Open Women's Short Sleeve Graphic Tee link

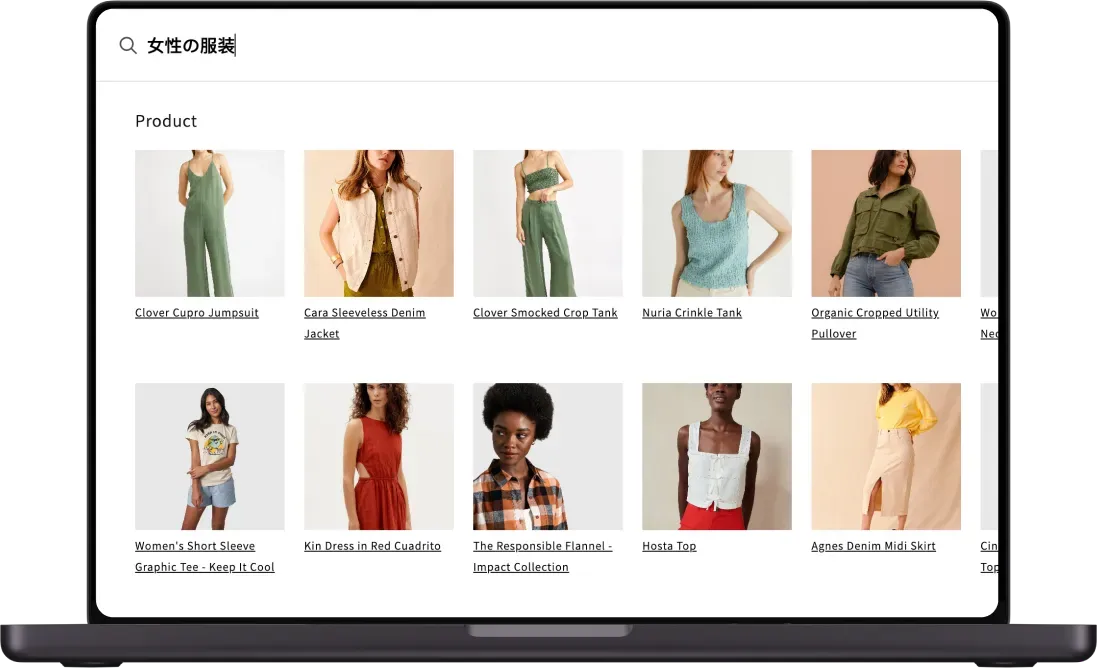click(204, 556)
